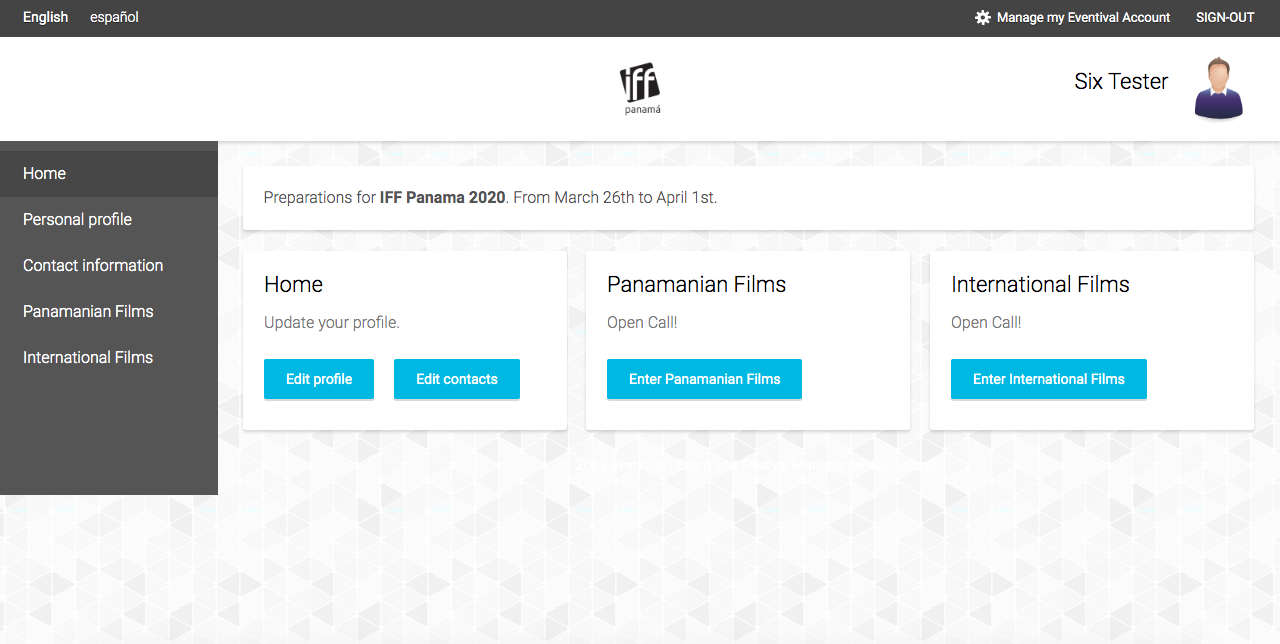
Task: Open Contact information in sidebar
Action: pos(109,265)
